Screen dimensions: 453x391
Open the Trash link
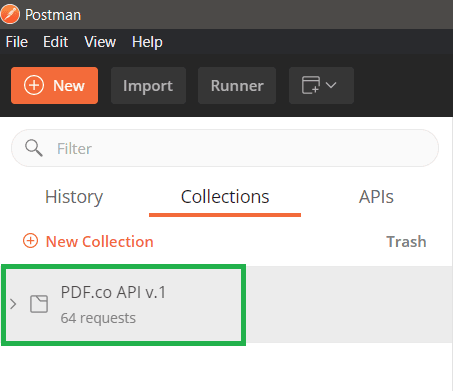point(406,241)
